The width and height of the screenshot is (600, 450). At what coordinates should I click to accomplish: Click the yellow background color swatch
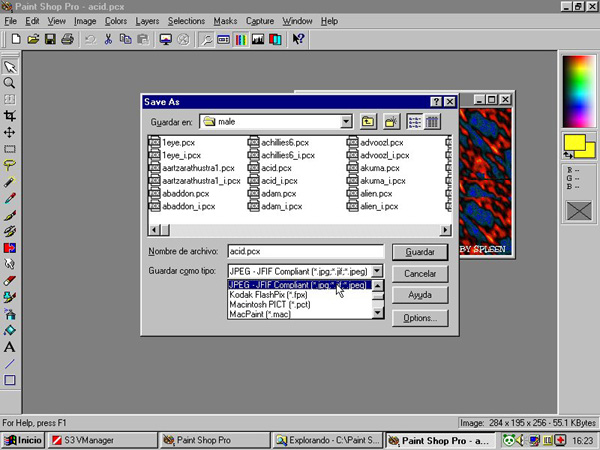[589, 153]
